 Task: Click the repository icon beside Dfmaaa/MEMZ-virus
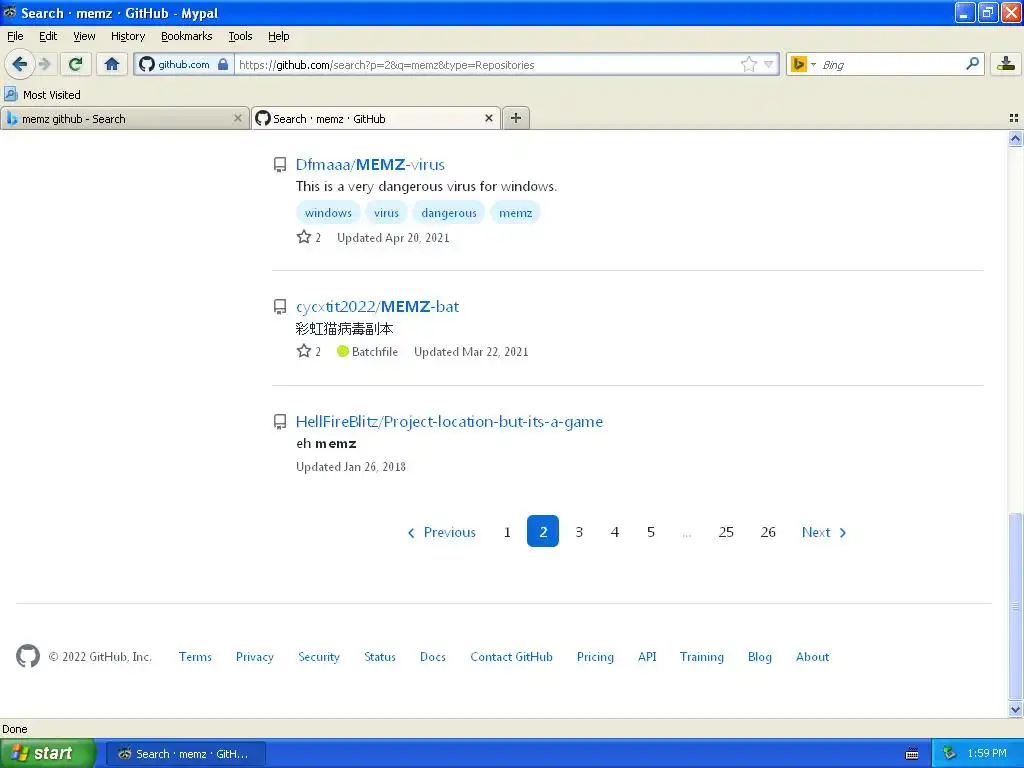point(280,165)
